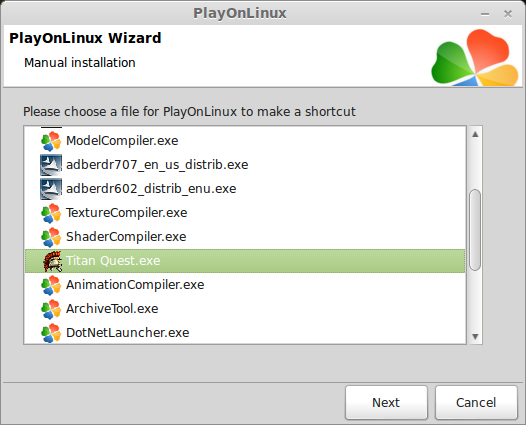The image size is (526, 425).
Task: Click the file list scrollbar thumb
Action: [475, 230]
